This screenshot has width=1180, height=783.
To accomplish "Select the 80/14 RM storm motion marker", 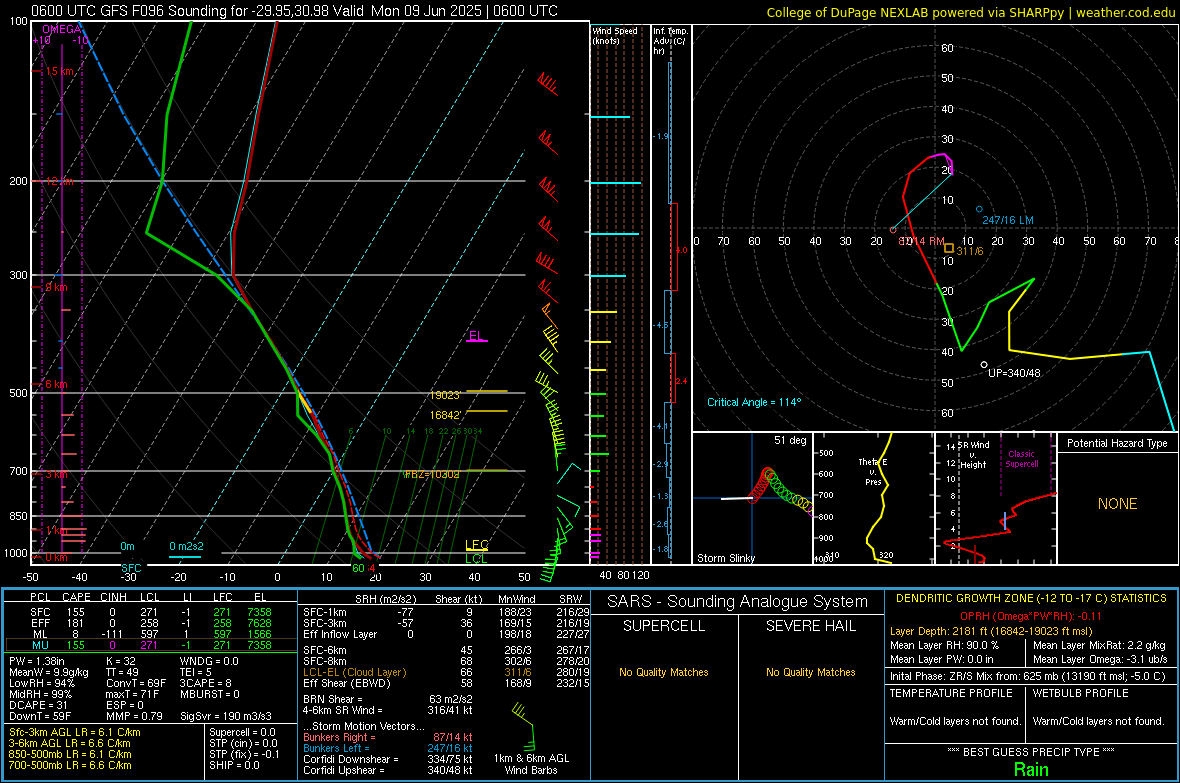I will click(893, 230).
